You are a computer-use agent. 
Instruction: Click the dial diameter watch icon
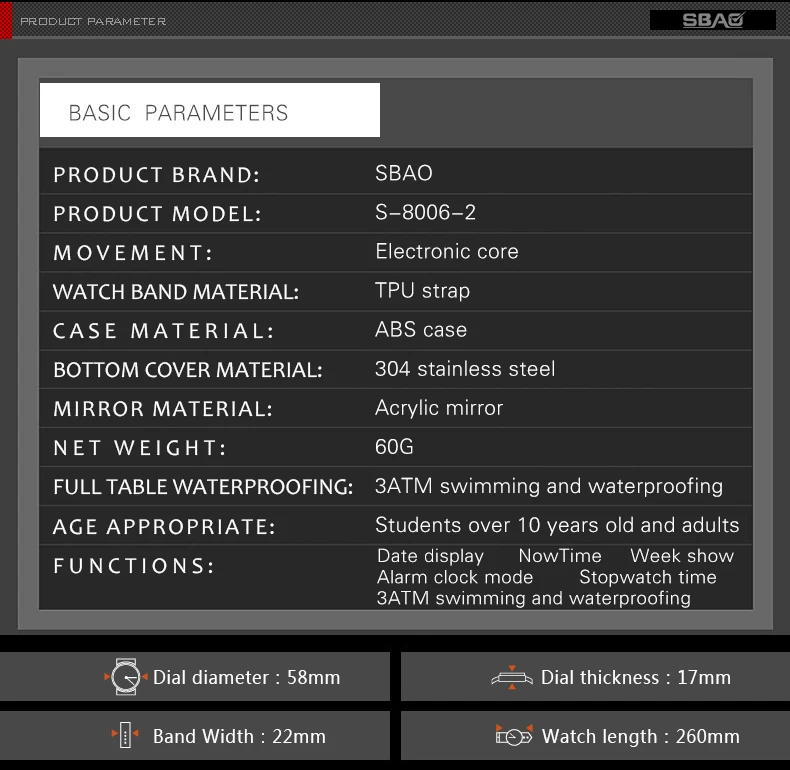tap(125, 677)
